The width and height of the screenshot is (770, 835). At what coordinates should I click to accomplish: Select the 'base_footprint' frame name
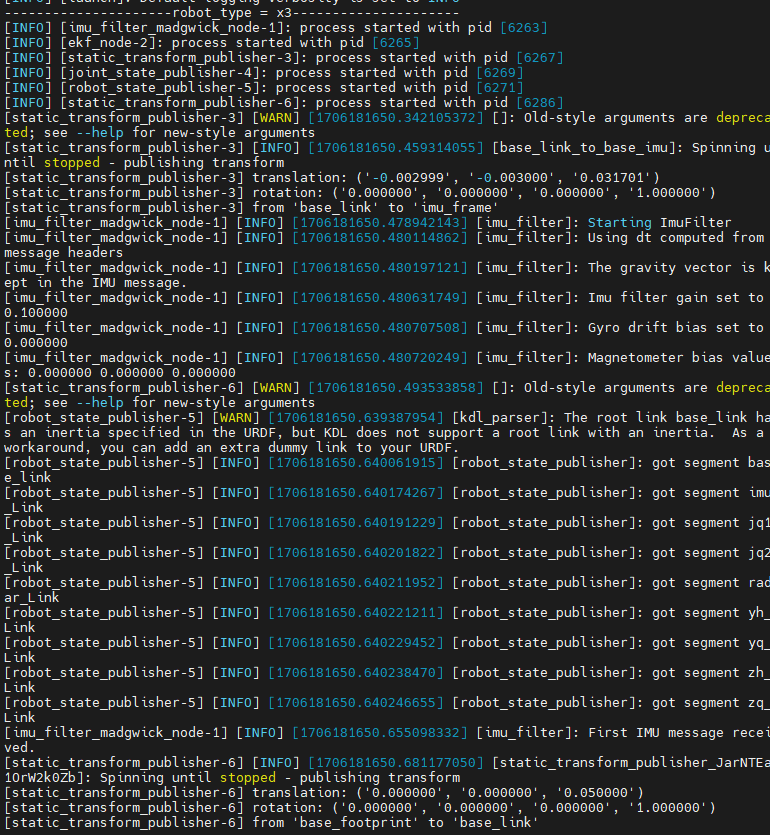point(356,823)
